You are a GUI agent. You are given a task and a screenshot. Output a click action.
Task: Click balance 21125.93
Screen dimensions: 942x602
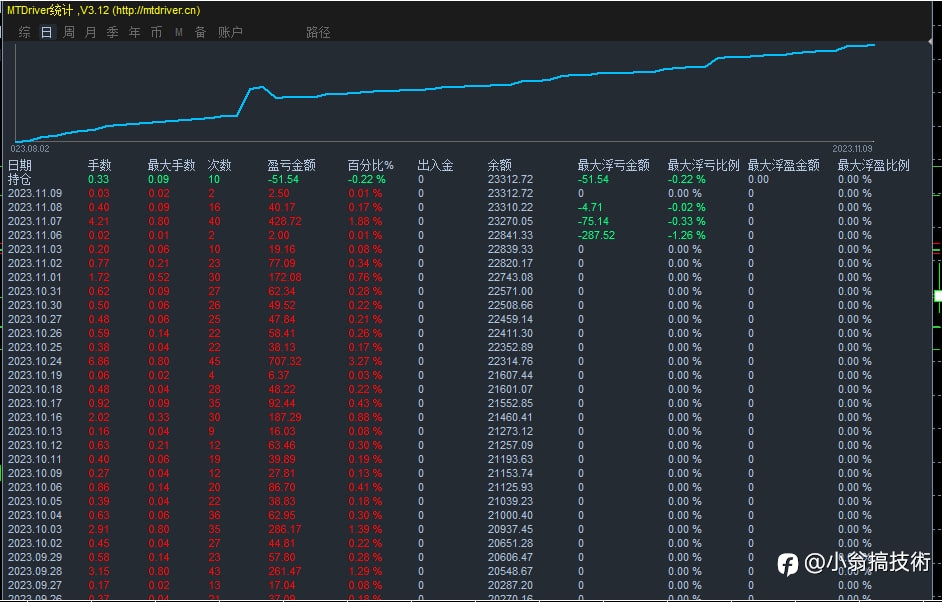(510, 487)
